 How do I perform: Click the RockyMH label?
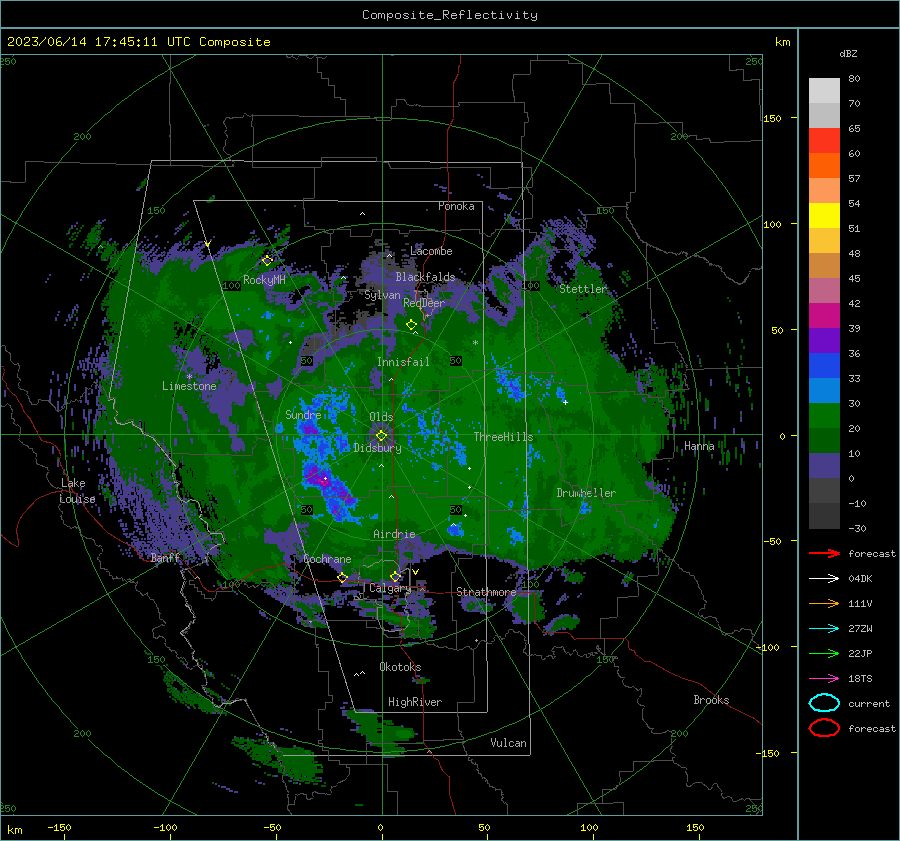click(x=264, y=280)
